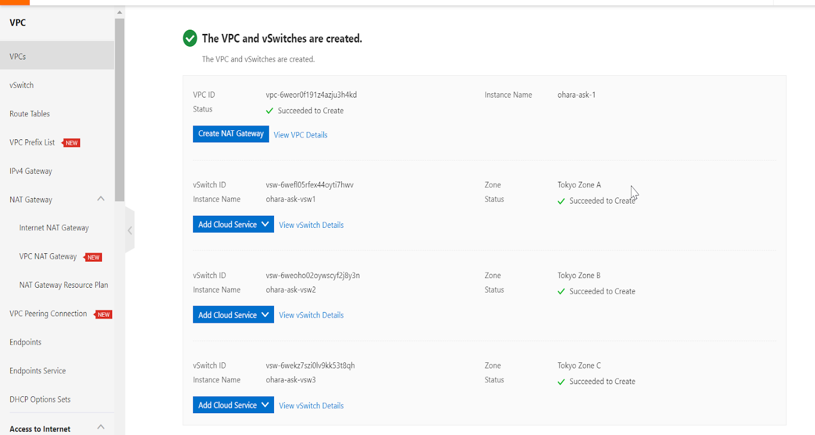Click the NEW badge beside VPC Prefix List

click(x=72, y=143)
